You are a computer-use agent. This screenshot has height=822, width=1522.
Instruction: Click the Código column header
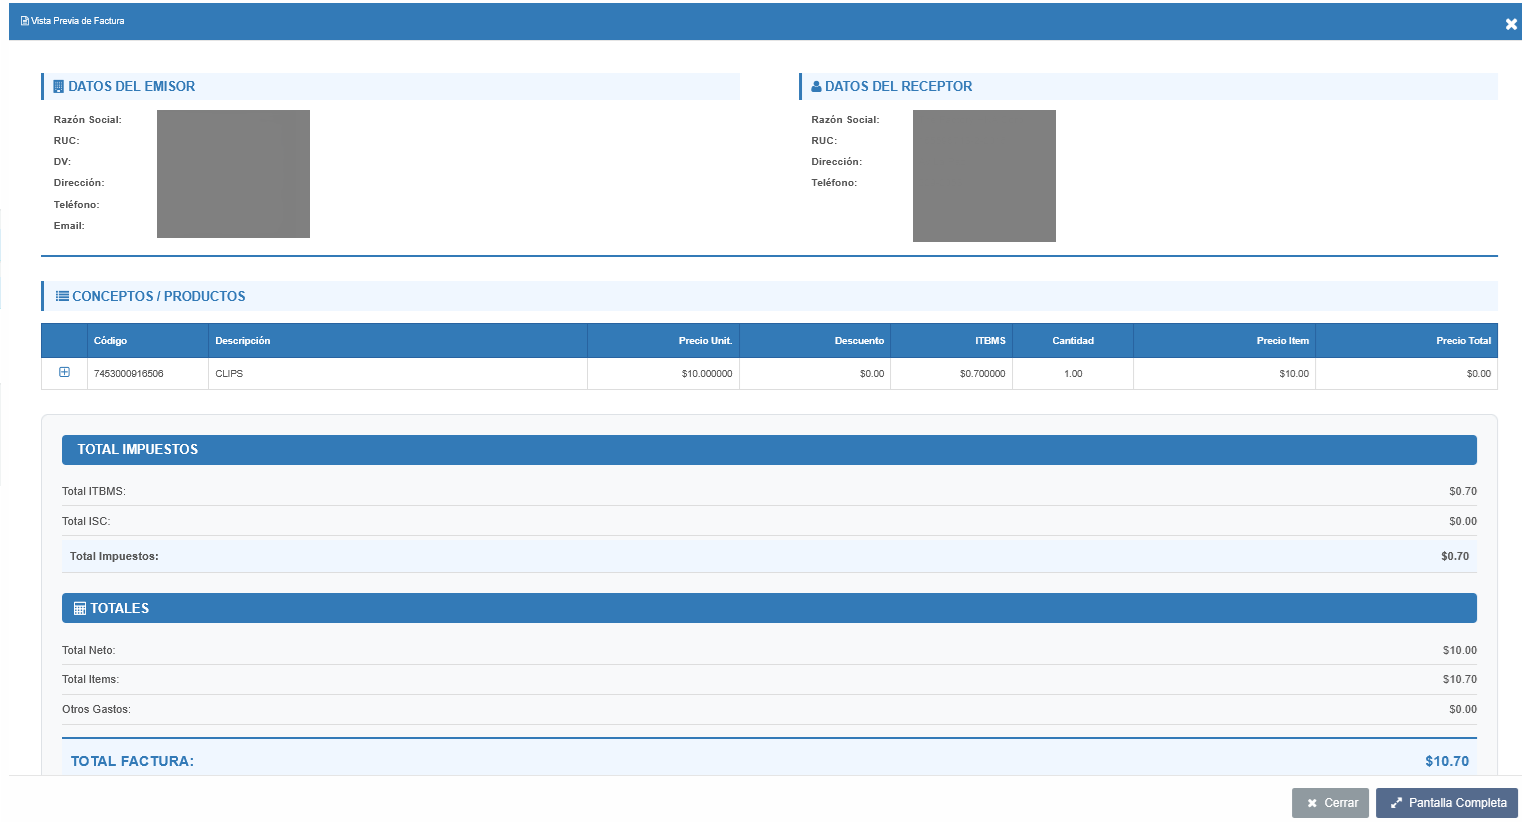pos(110,341)
